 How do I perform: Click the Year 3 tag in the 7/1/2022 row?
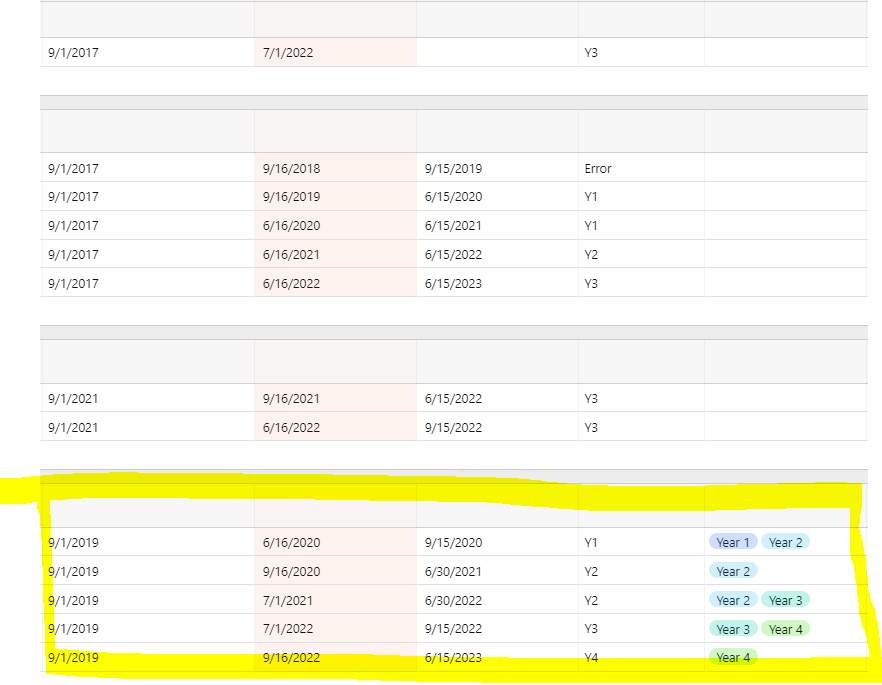733,629
